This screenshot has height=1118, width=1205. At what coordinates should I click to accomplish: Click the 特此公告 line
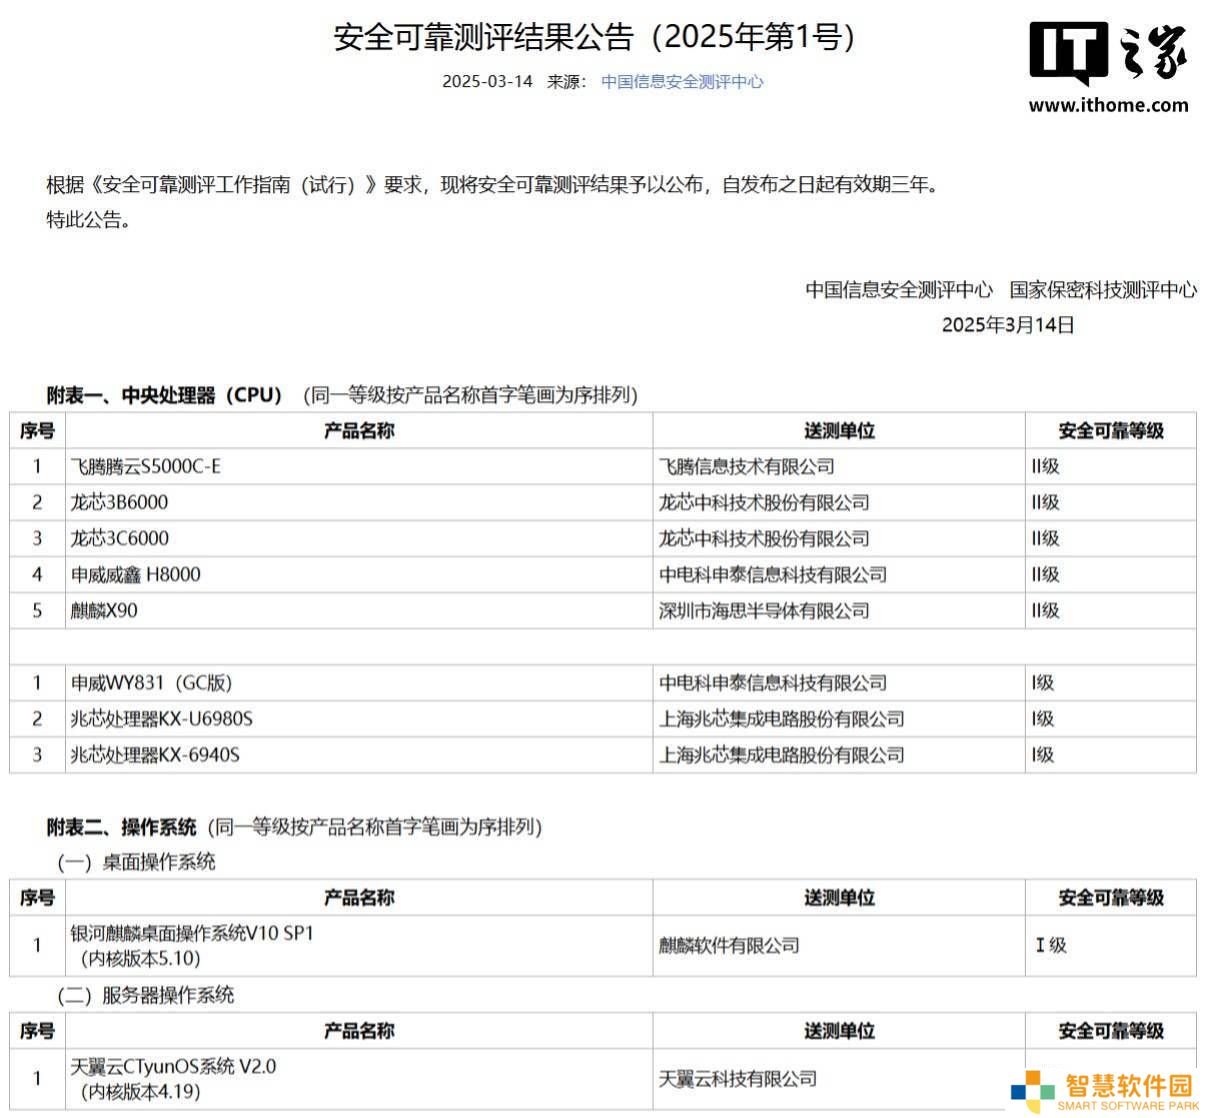(89, 220)
